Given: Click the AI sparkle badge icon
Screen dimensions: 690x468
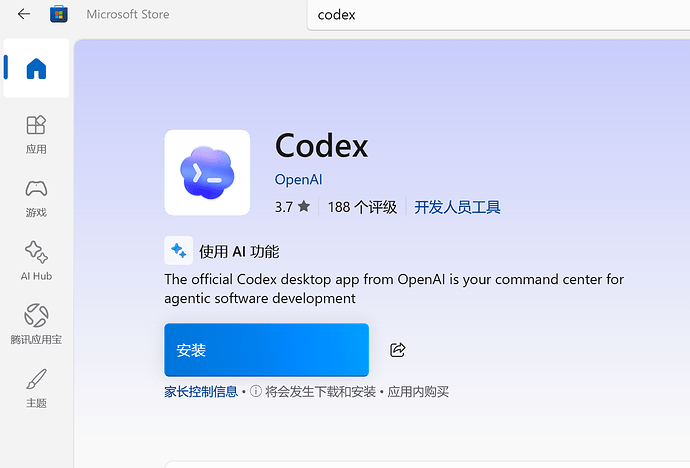Looking at the screenshot, I should (179, 251).
